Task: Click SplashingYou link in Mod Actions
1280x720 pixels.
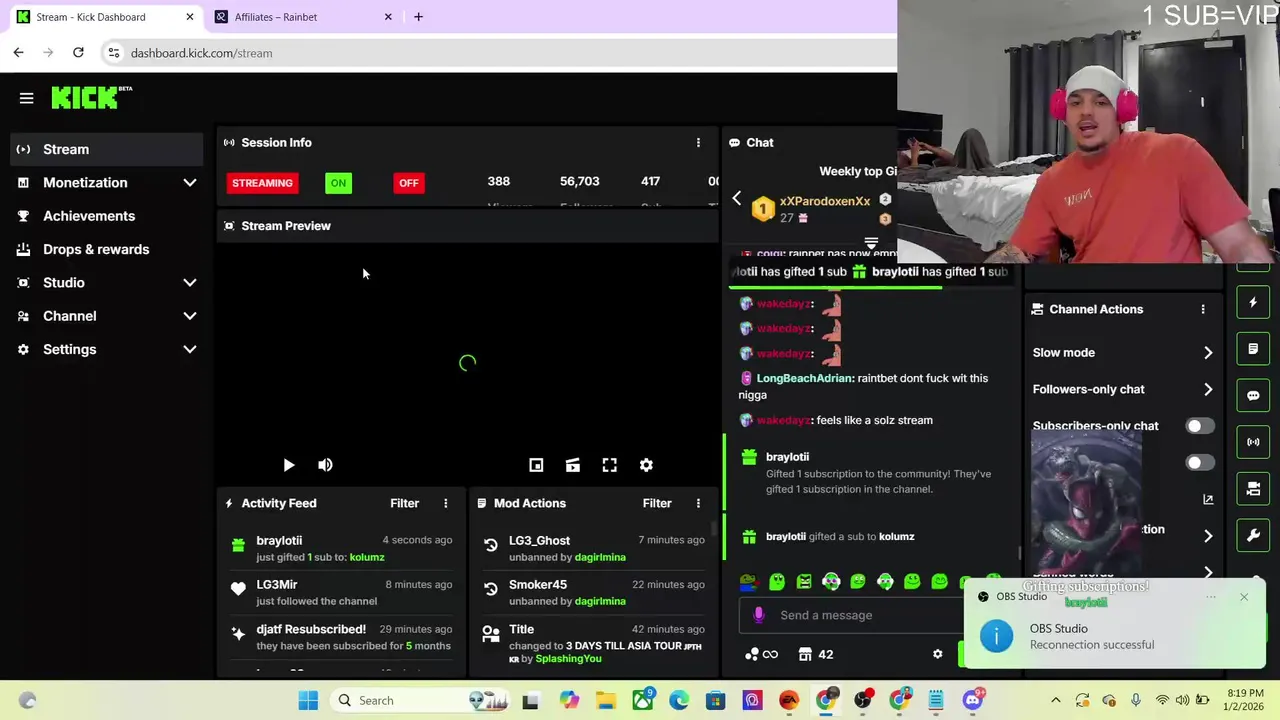Action: point(568,659)
